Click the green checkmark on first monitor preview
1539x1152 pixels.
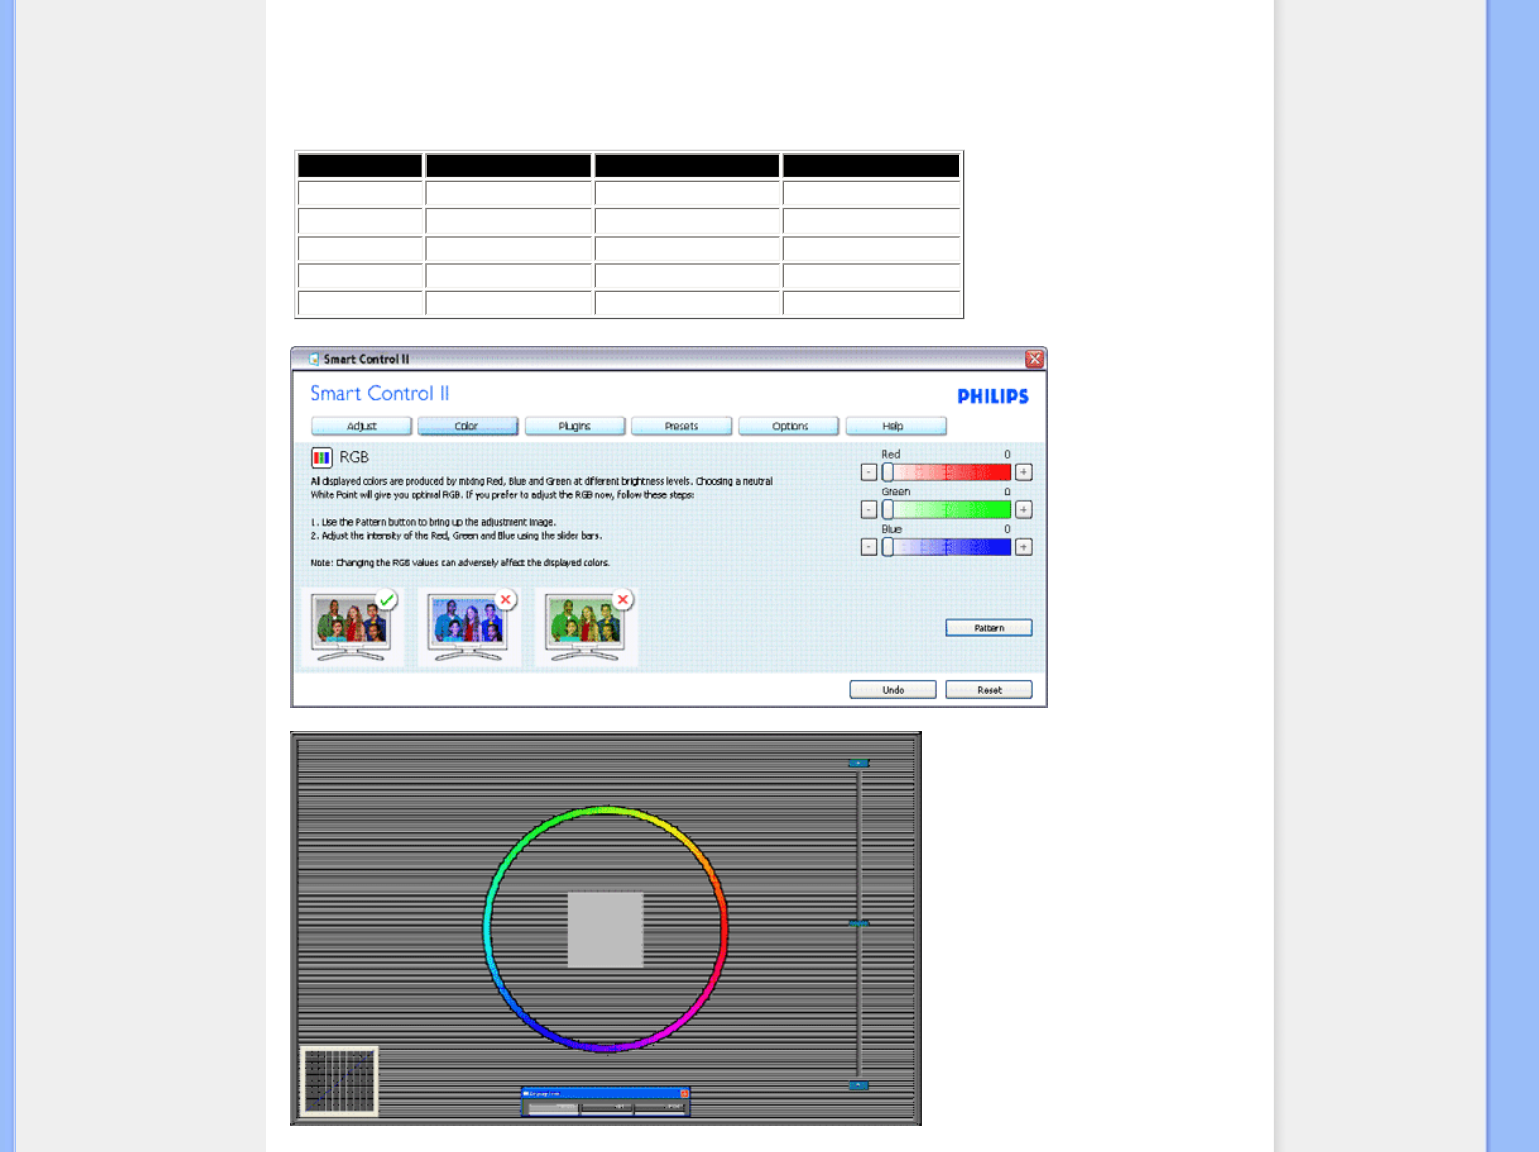click(x=386, y=600)
